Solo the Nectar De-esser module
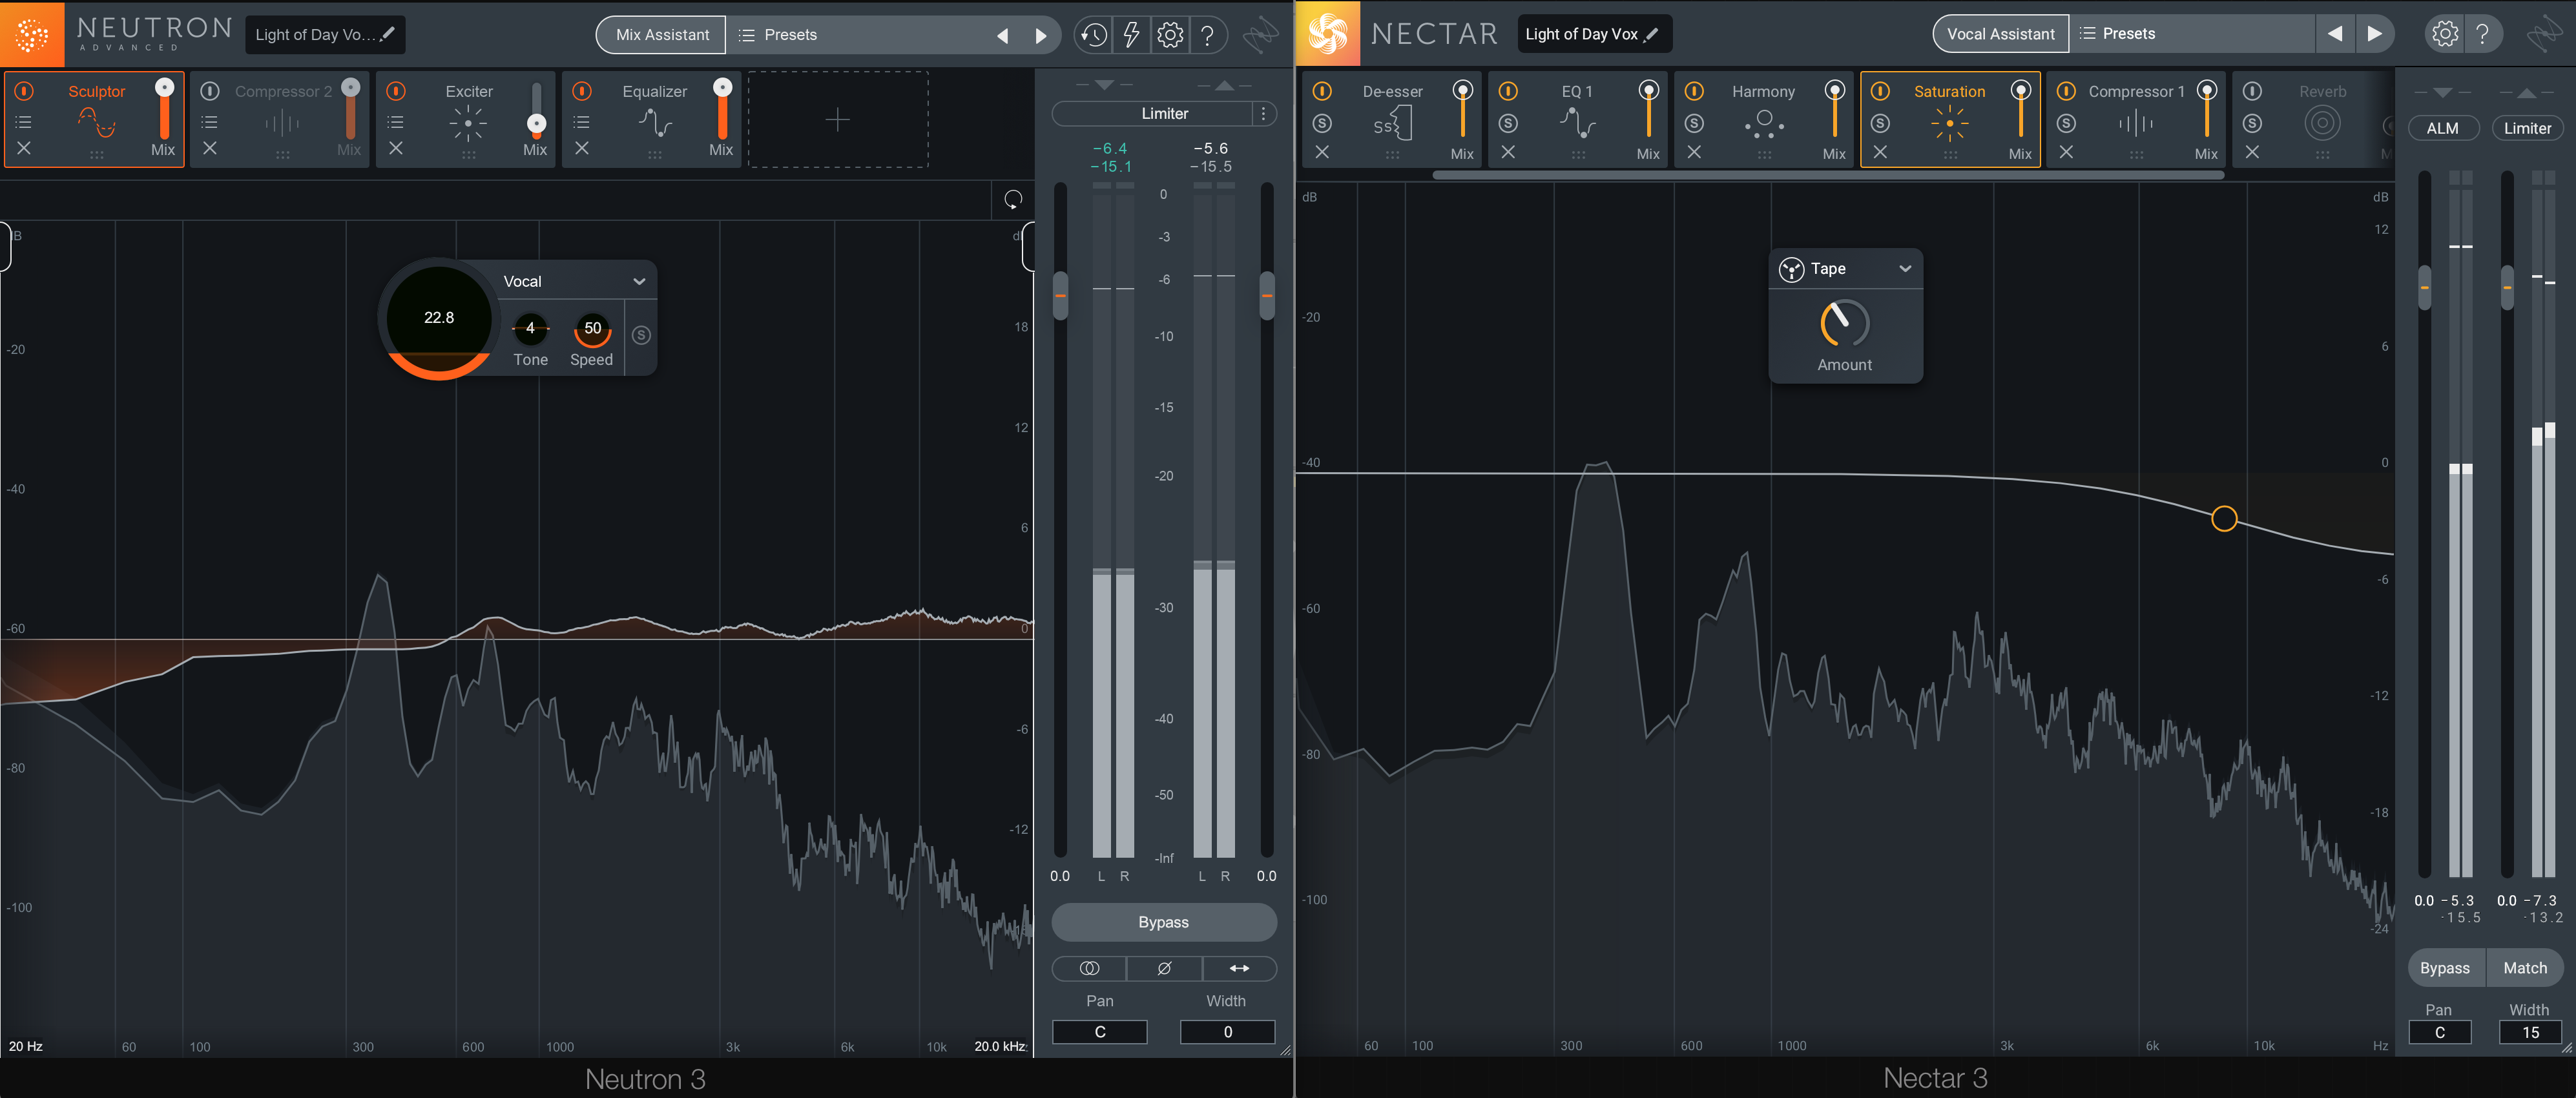Screen dimensions: 2576x1098 1322,123
